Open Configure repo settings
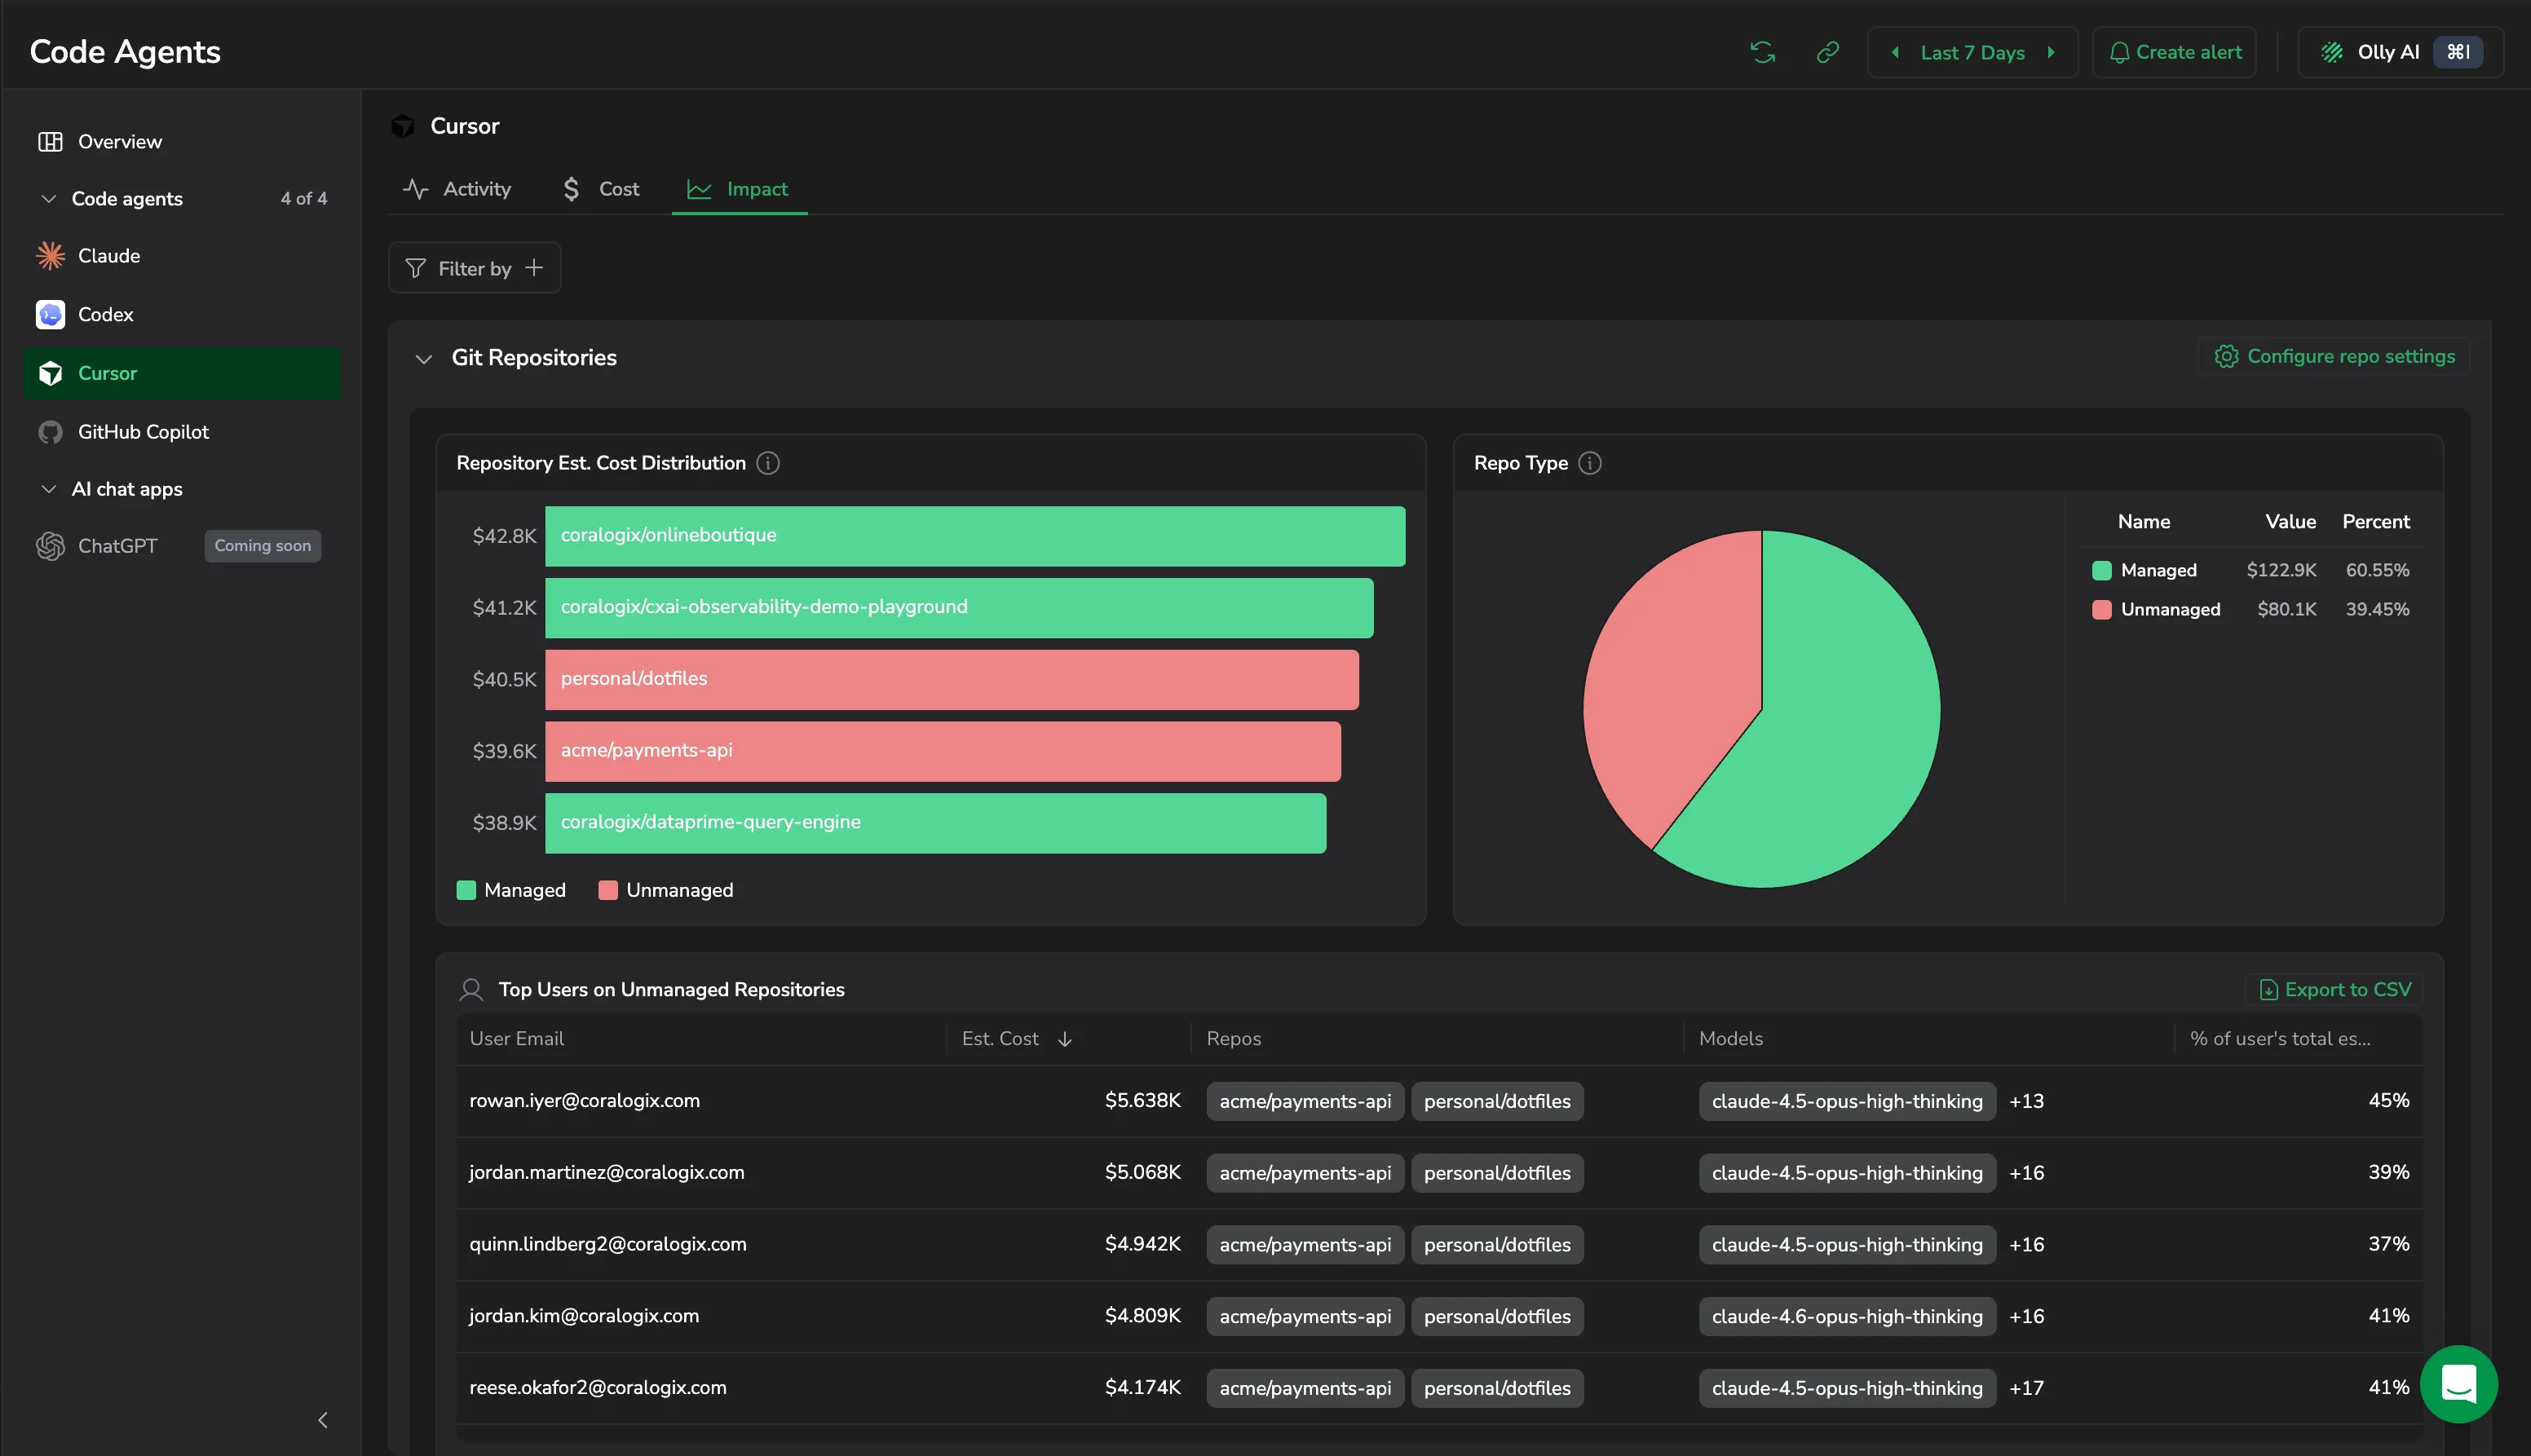 click(x=2334, y=357)
